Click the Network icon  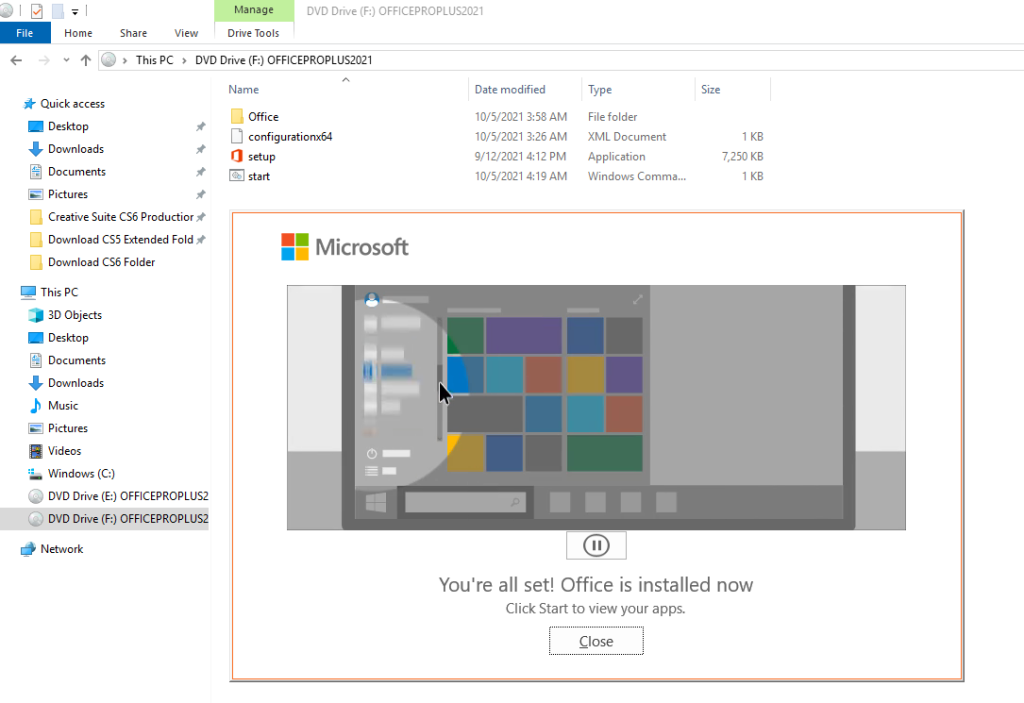(28, 549)
